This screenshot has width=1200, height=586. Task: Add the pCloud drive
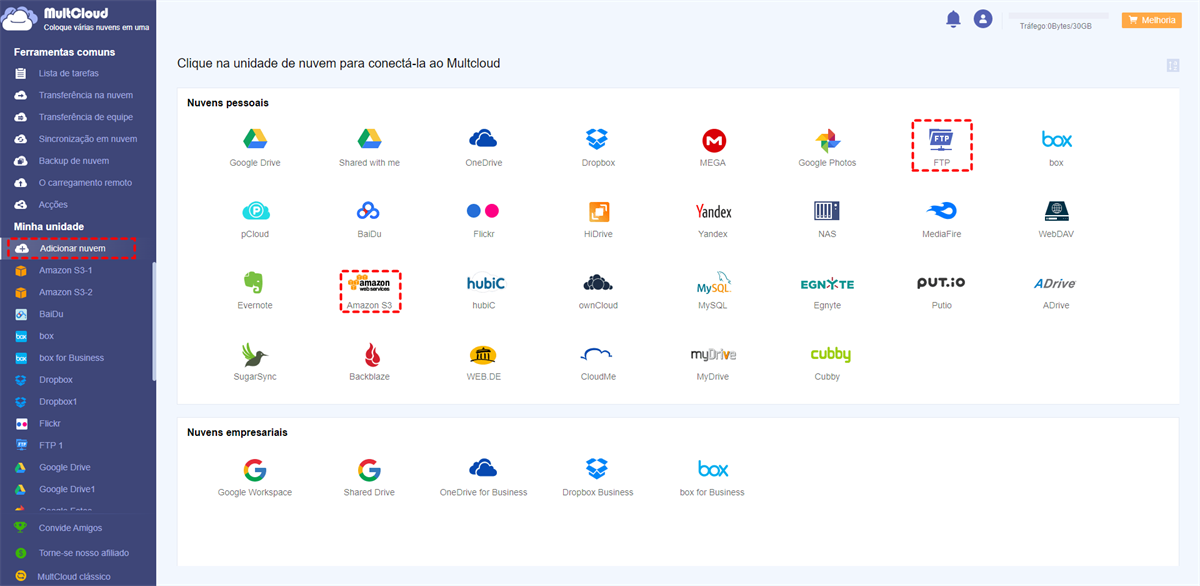255,211
